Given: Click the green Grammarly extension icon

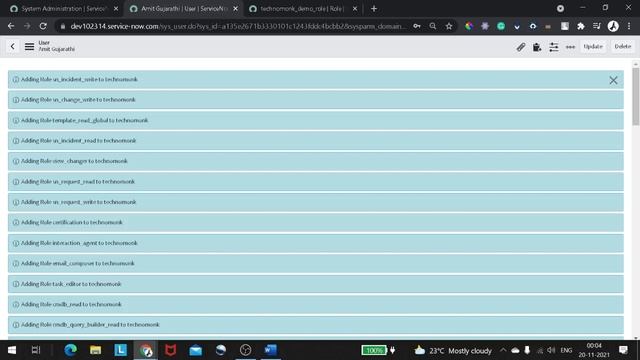Looking at the screenshot, I should point(501,26).
